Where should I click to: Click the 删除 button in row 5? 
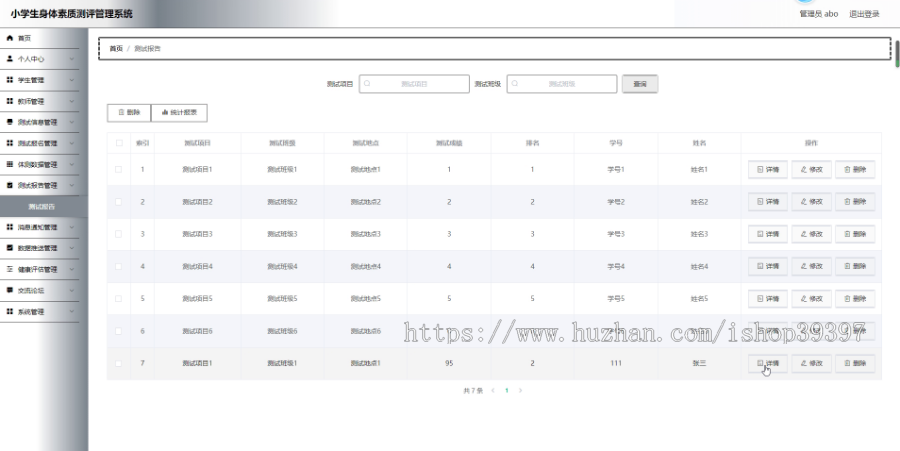[855, 298]
